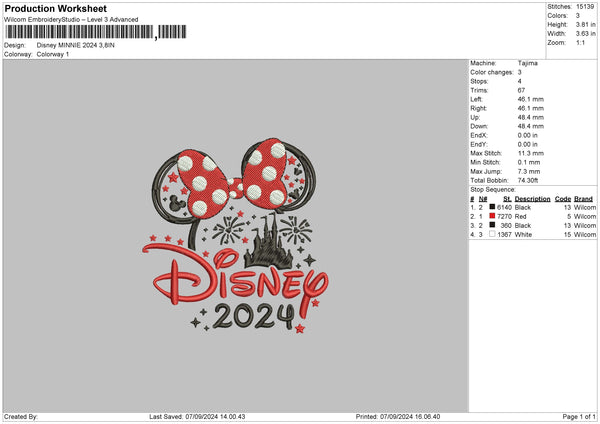
Task: Select the Trims value 67
Action: coord(521,90)
